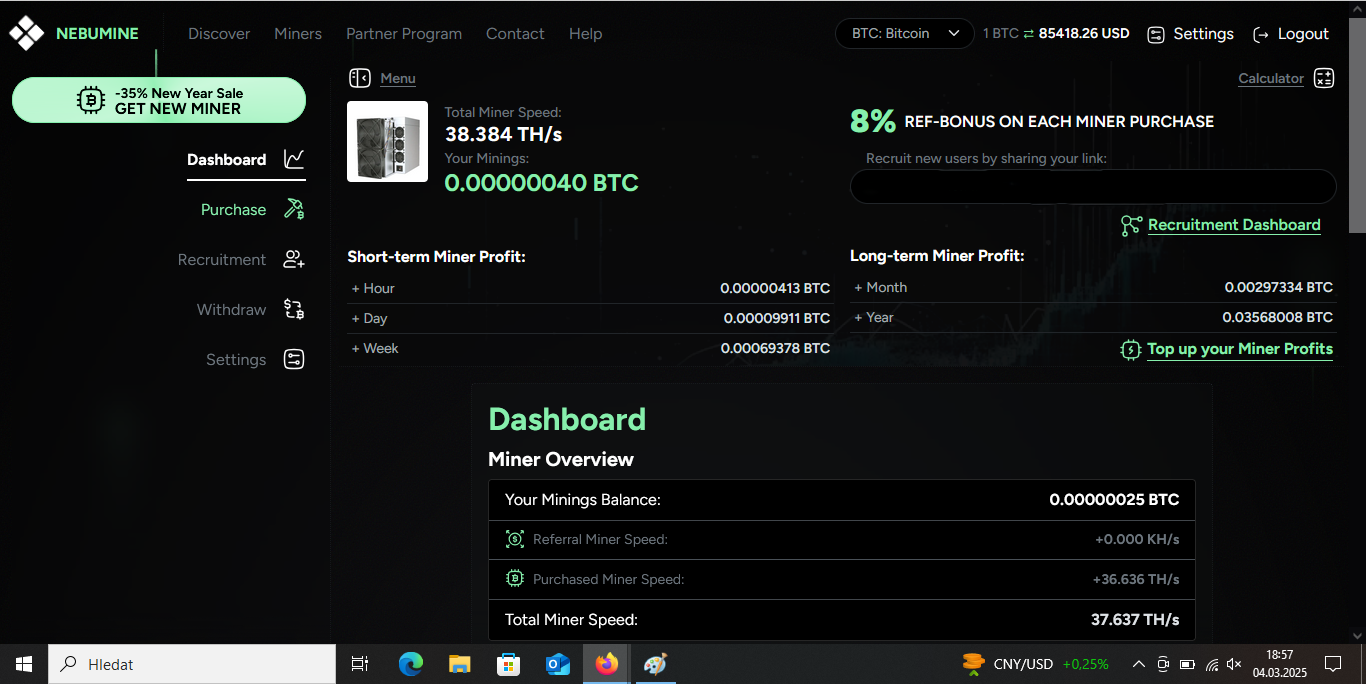Go to the Partner Program page
The height and width of the screenshot is (684, 1366).
coord(404,34)
